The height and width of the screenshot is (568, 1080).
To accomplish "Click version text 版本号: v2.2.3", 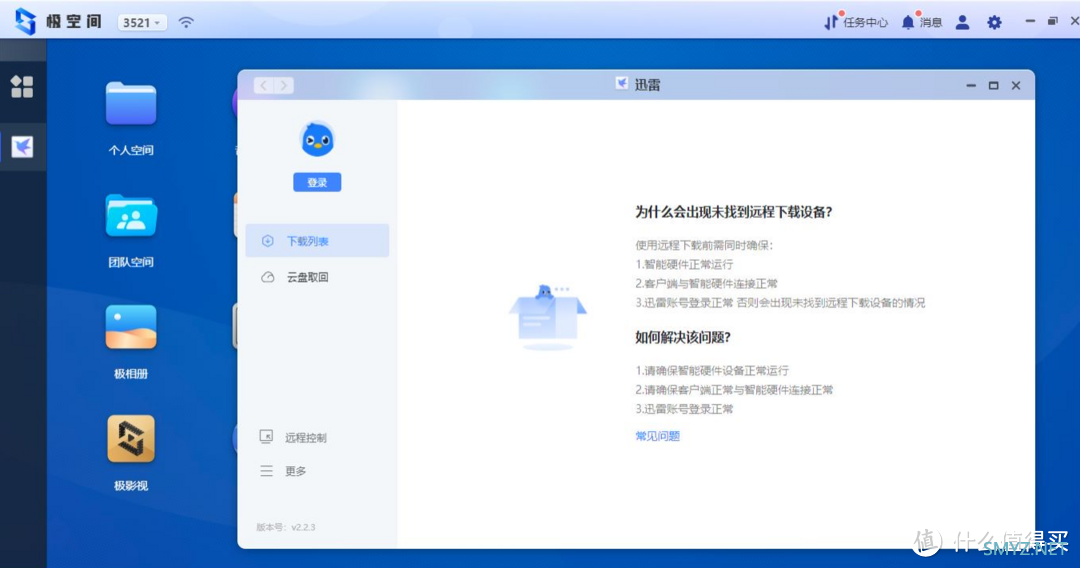I will point(286,527).
